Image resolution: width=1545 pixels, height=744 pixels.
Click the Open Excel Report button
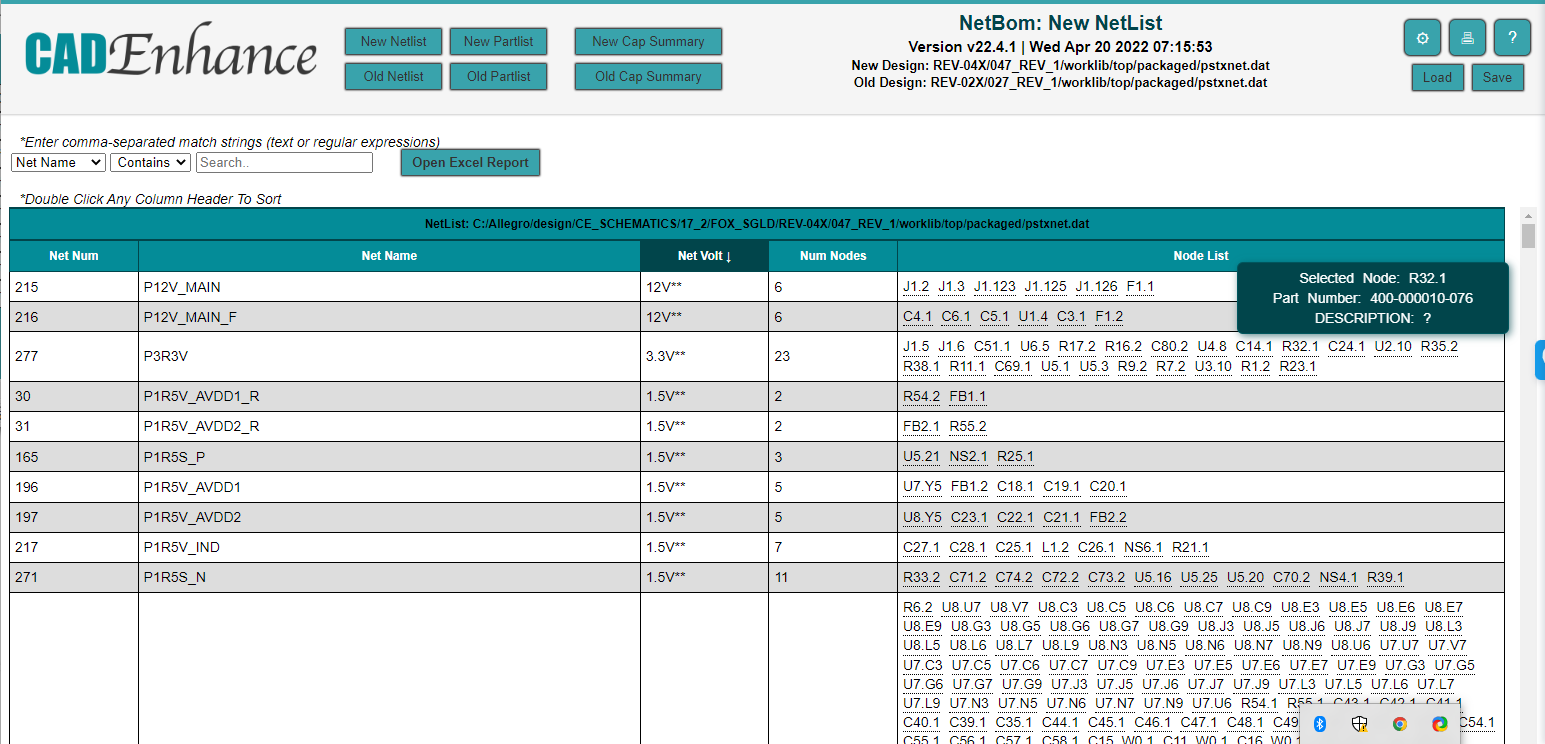coord(470,162)
